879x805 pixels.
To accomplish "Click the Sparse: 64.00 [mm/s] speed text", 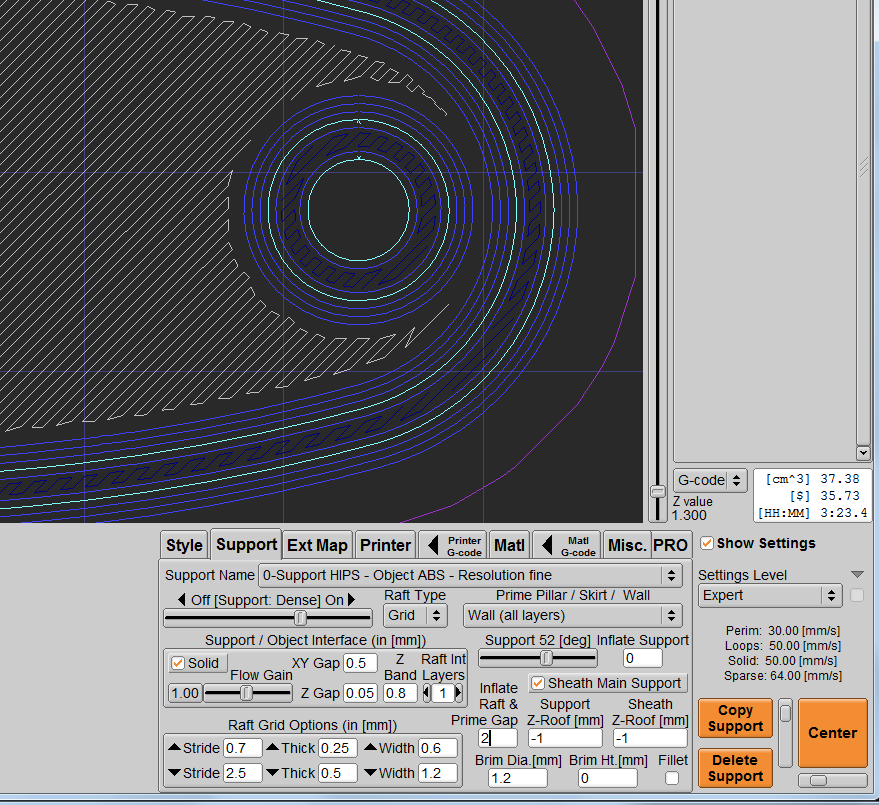I will point(783,676).
